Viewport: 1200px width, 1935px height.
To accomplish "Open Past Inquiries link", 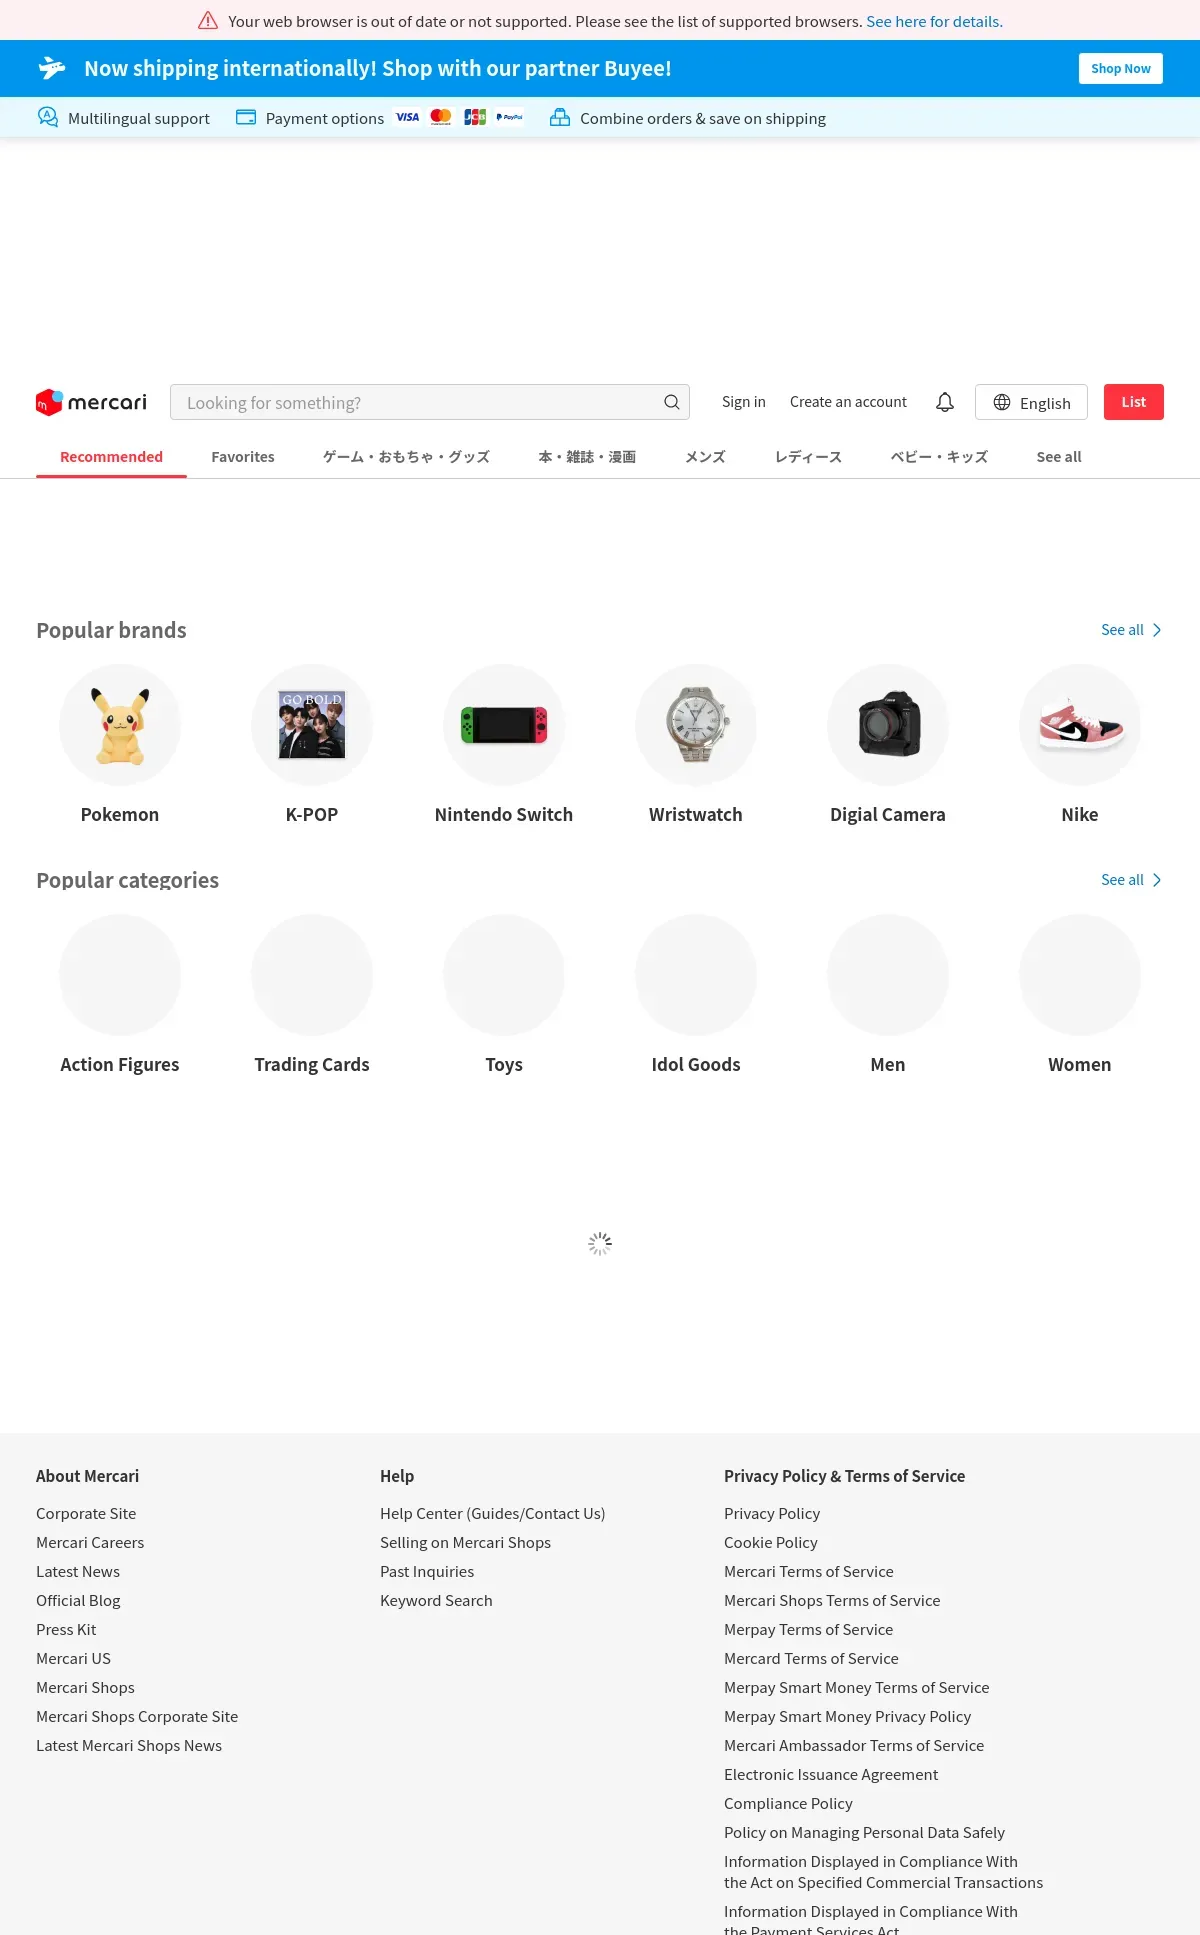I will 427,1572.
